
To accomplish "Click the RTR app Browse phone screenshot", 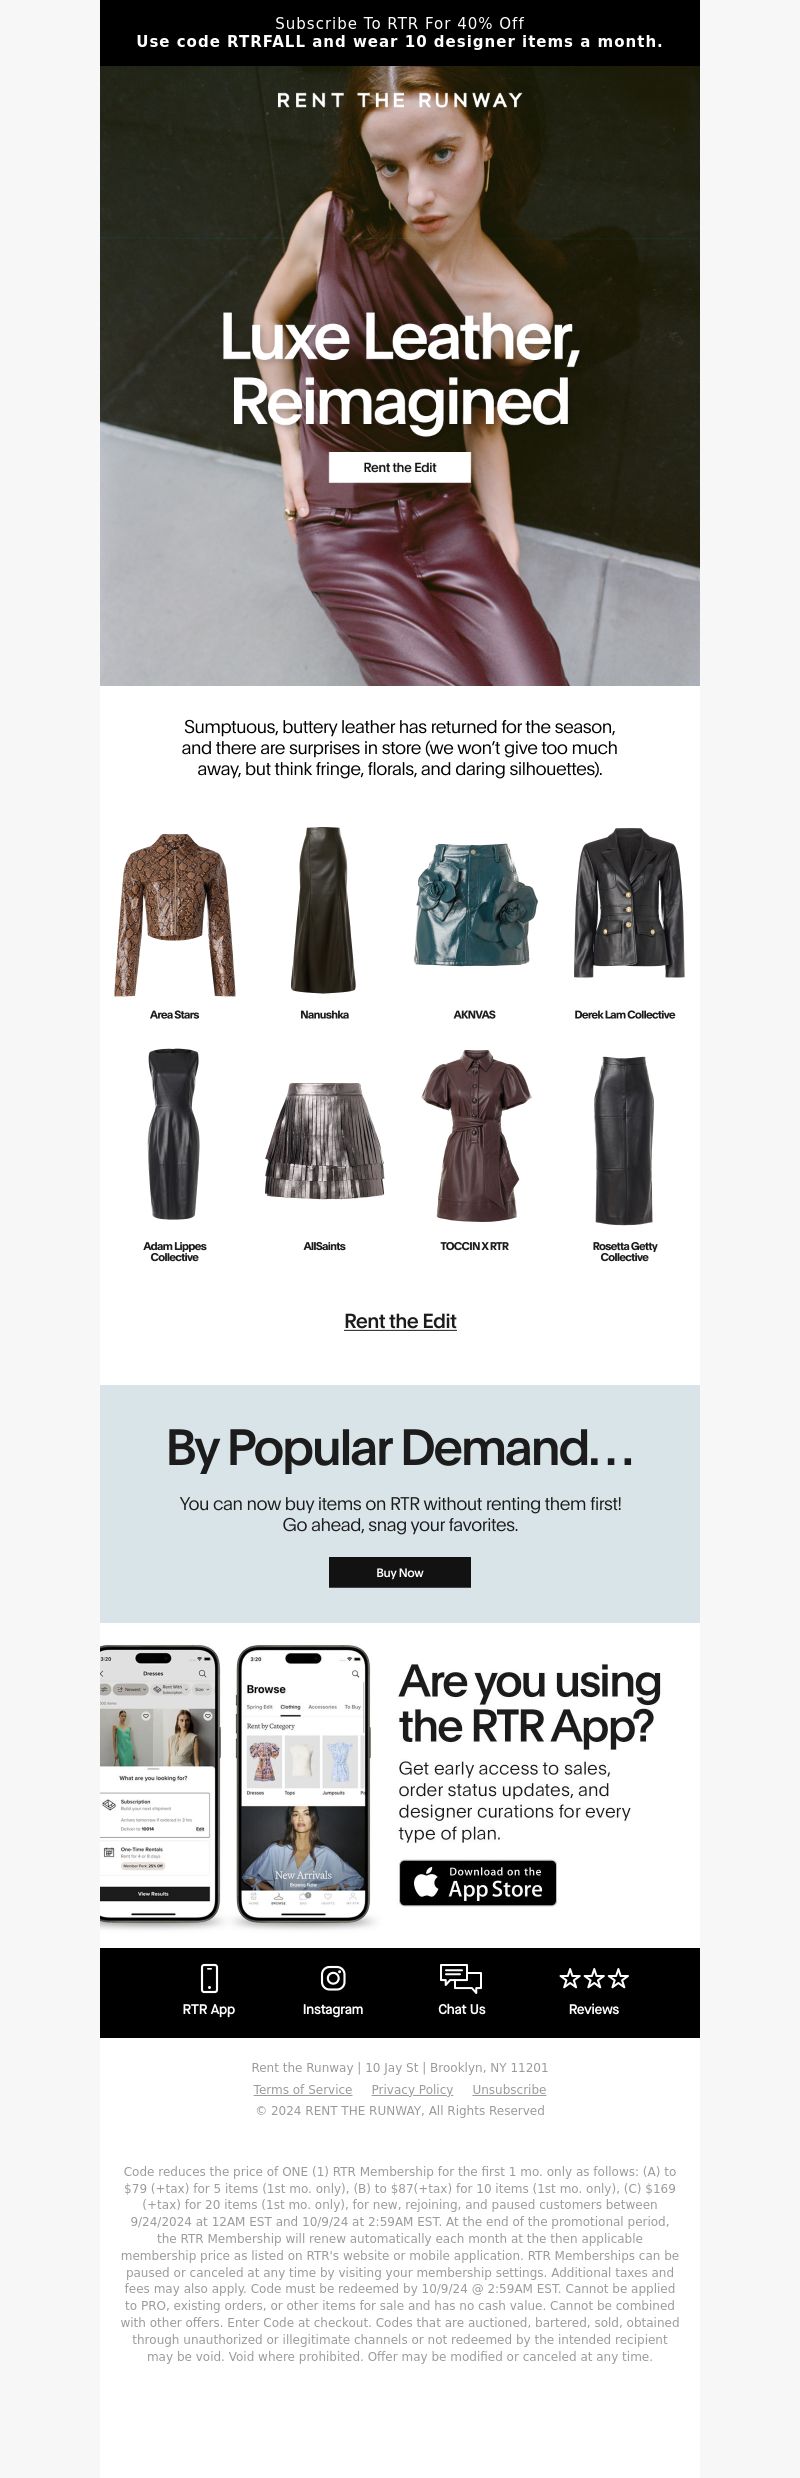I will [x=304, y=1783].
